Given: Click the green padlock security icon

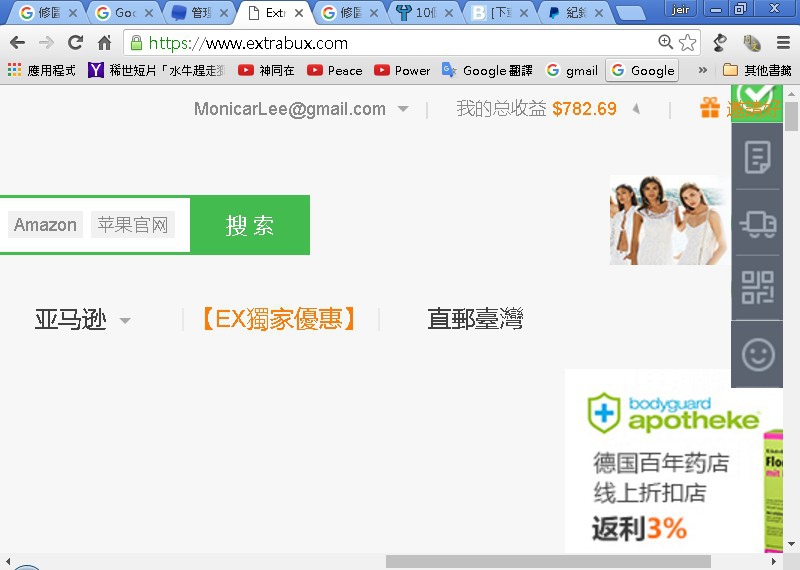Looking at the screenshot, I should 136,43.
